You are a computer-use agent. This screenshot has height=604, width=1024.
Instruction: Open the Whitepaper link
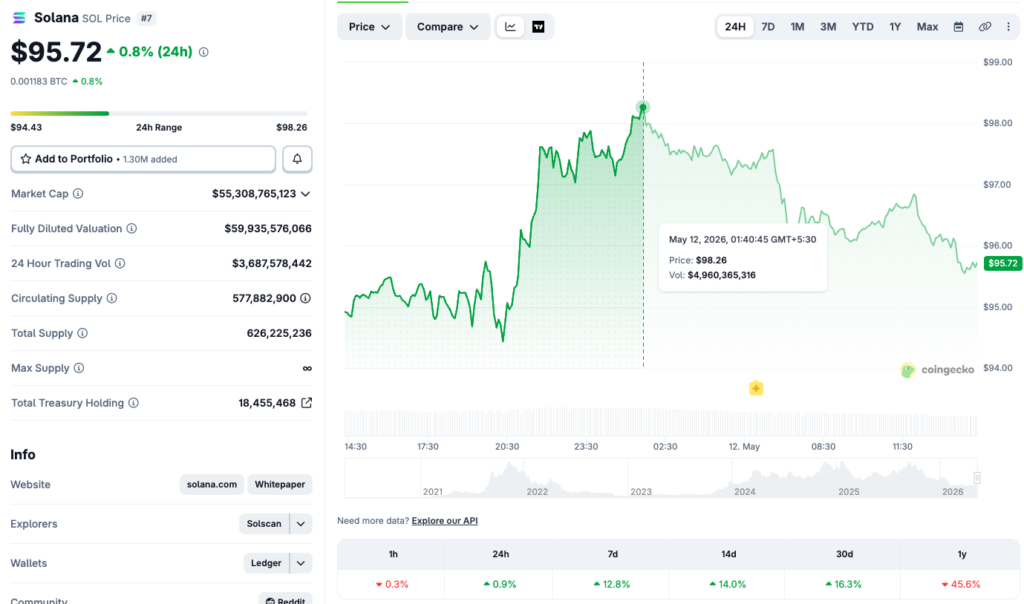point(280,485)
